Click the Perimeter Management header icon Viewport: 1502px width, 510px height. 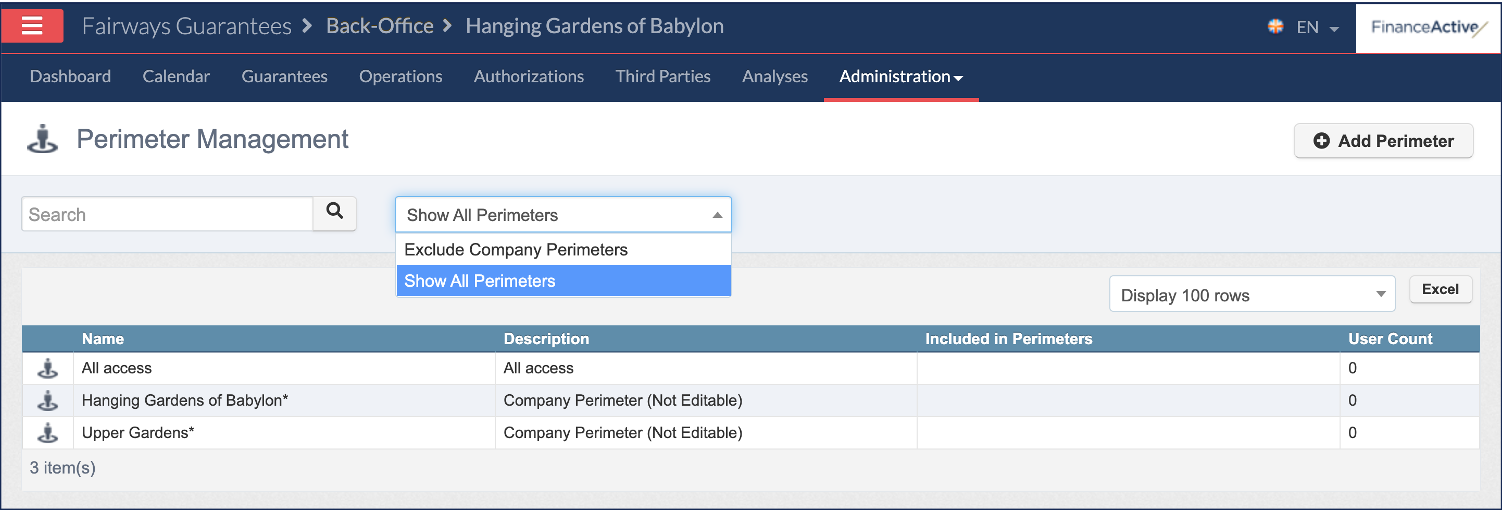pos(43,139)
